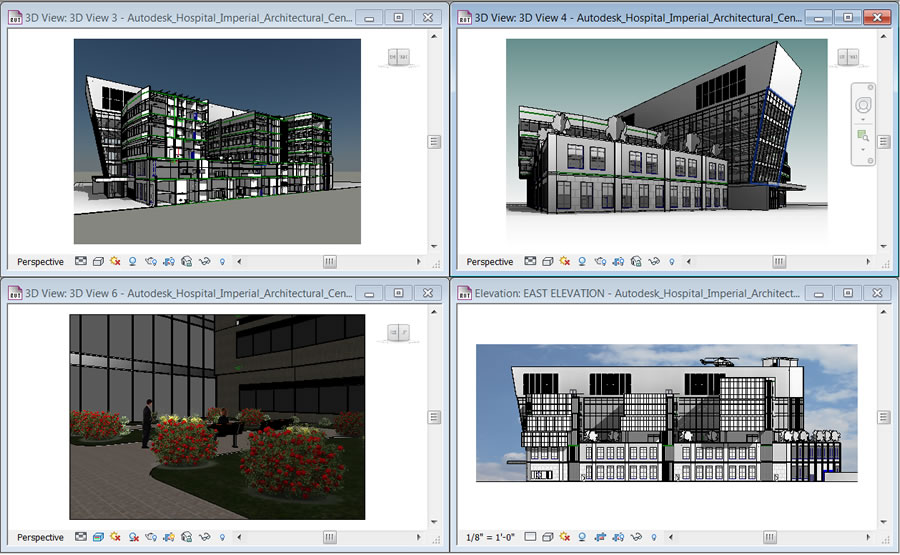Image resolution: width=900 pixels, height=555 pixels.
Task: Toggle Sun Path in 3D View 3
Action: click(115, 261)
